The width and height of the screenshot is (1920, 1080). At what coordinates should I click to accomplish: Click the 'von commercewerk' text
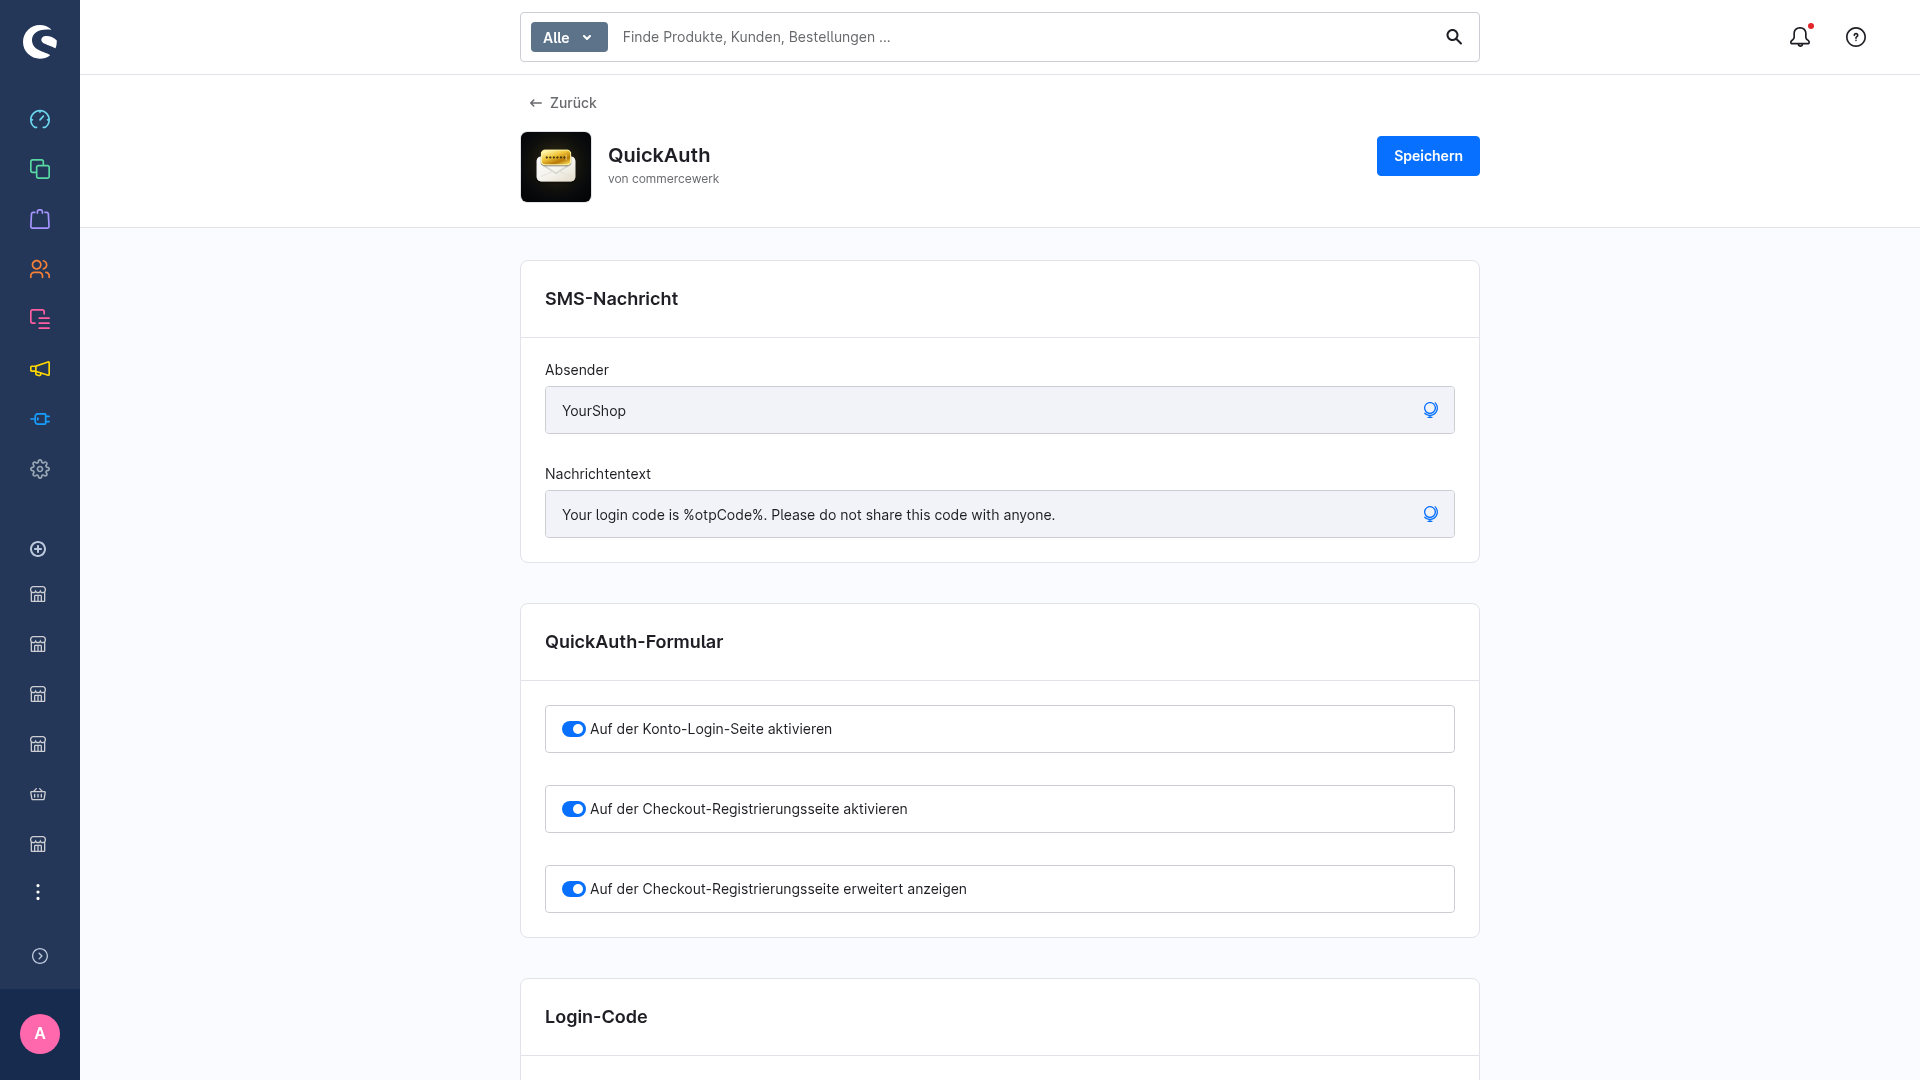[x=663, y=179]
